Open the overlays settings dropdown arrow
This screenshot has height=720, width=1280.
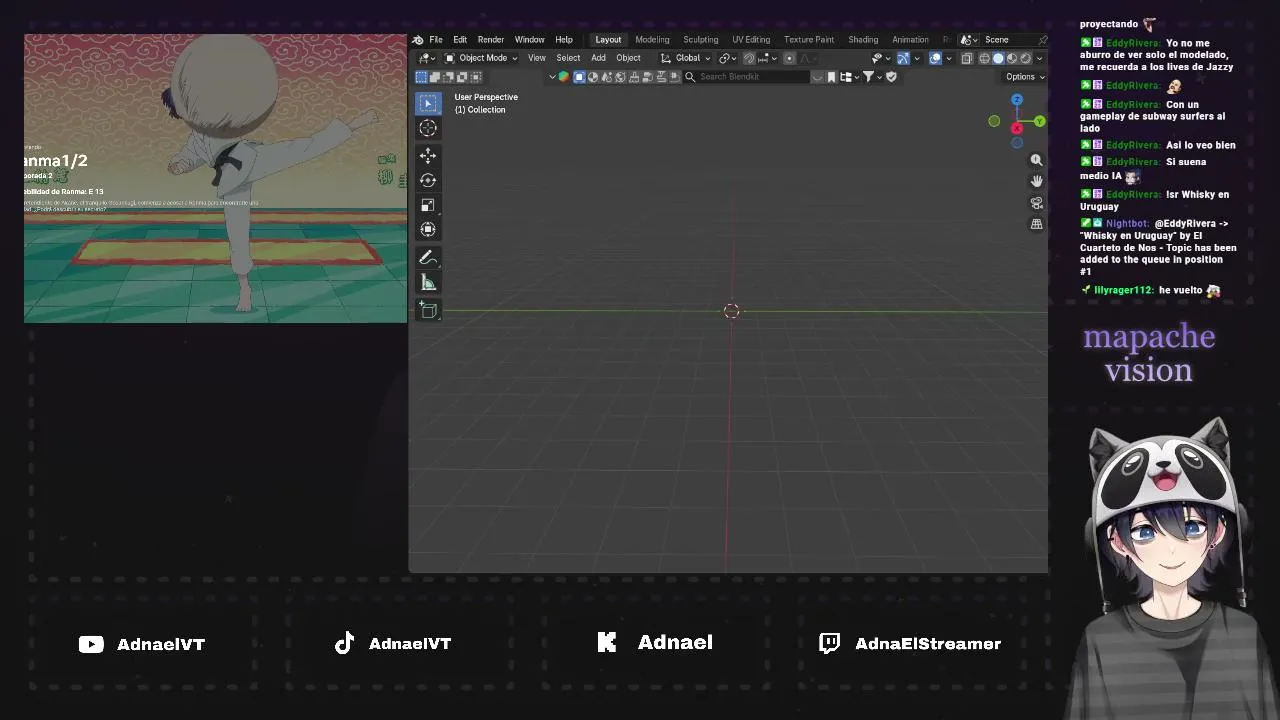[x=948, y=58]
